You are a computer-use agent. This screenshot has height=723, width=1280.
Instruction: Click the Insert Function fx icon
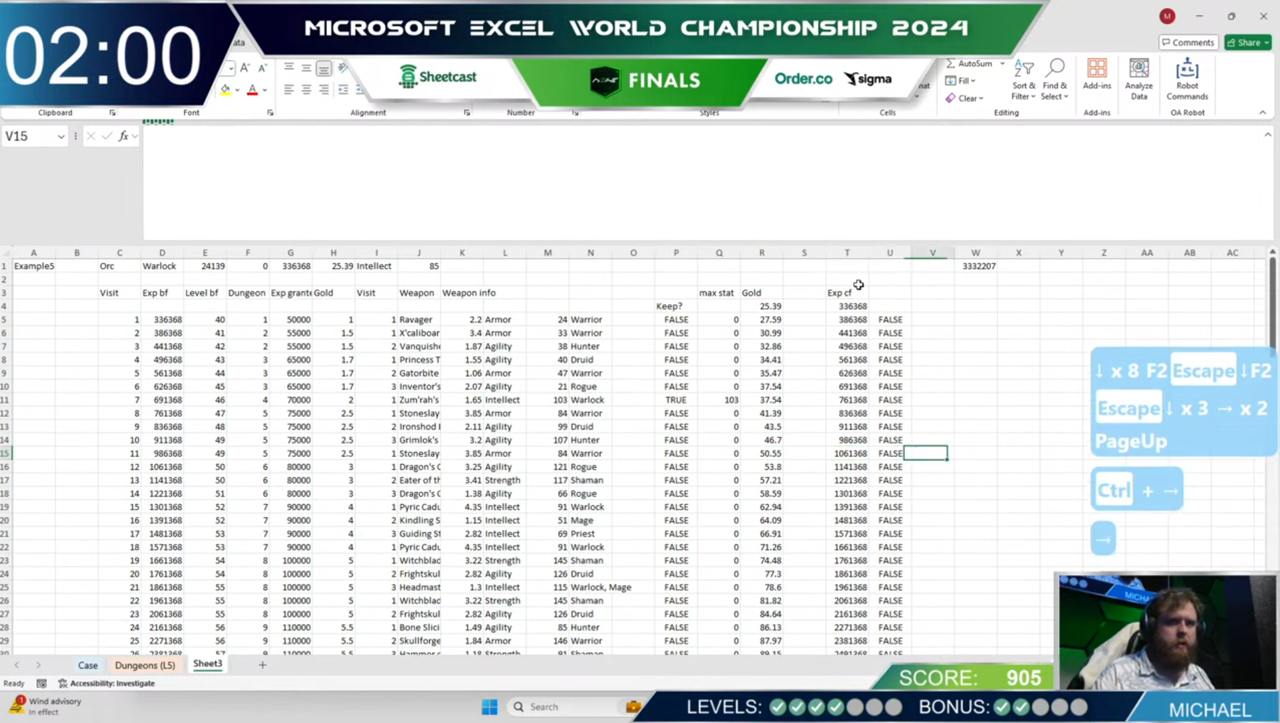(x=124, y=136)
